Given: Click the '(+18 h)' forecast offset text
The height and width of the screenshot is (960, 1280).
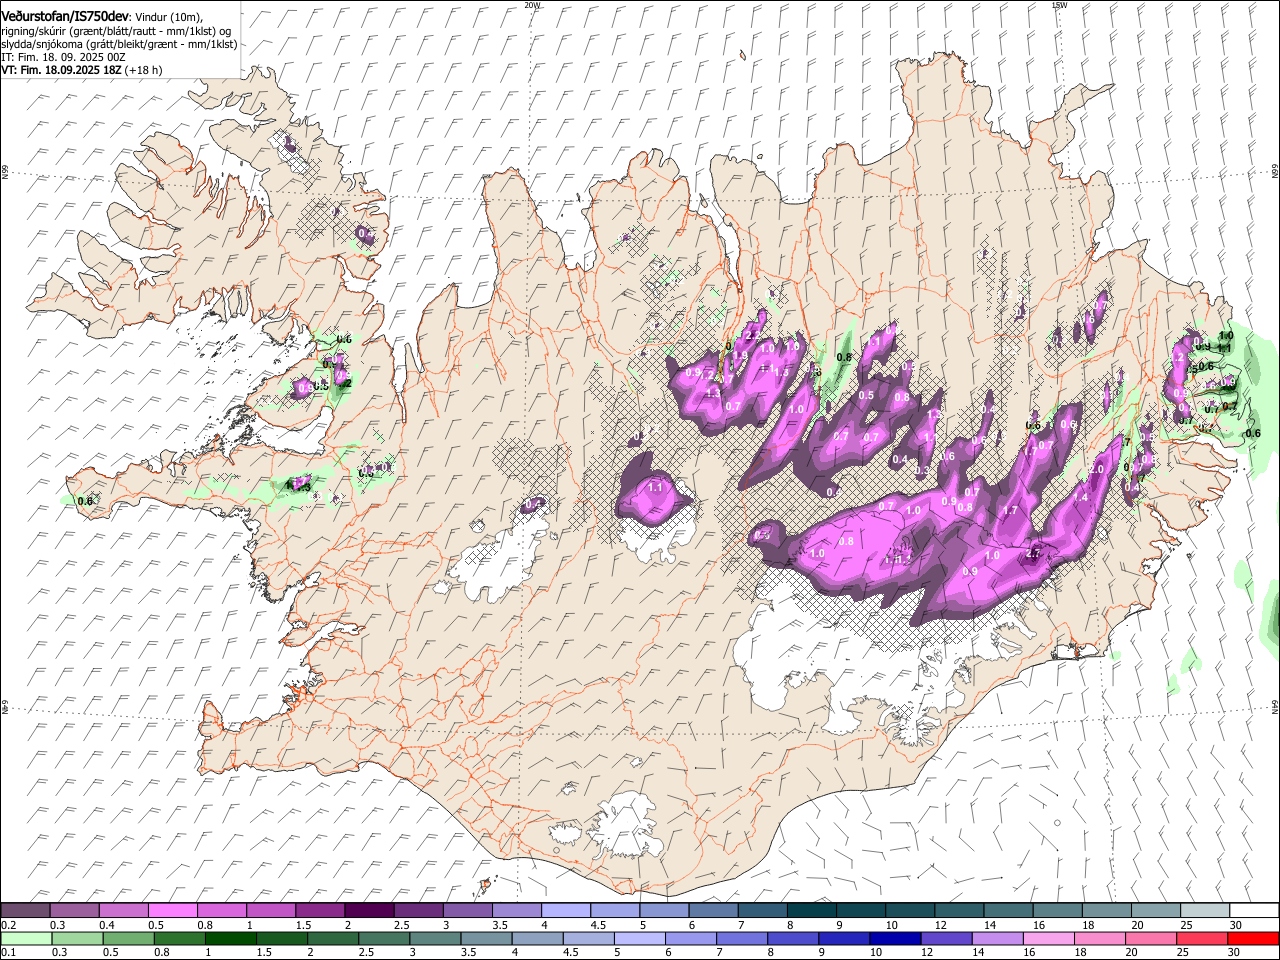Looking at the screenshot, I should click(x=144, y=70).
